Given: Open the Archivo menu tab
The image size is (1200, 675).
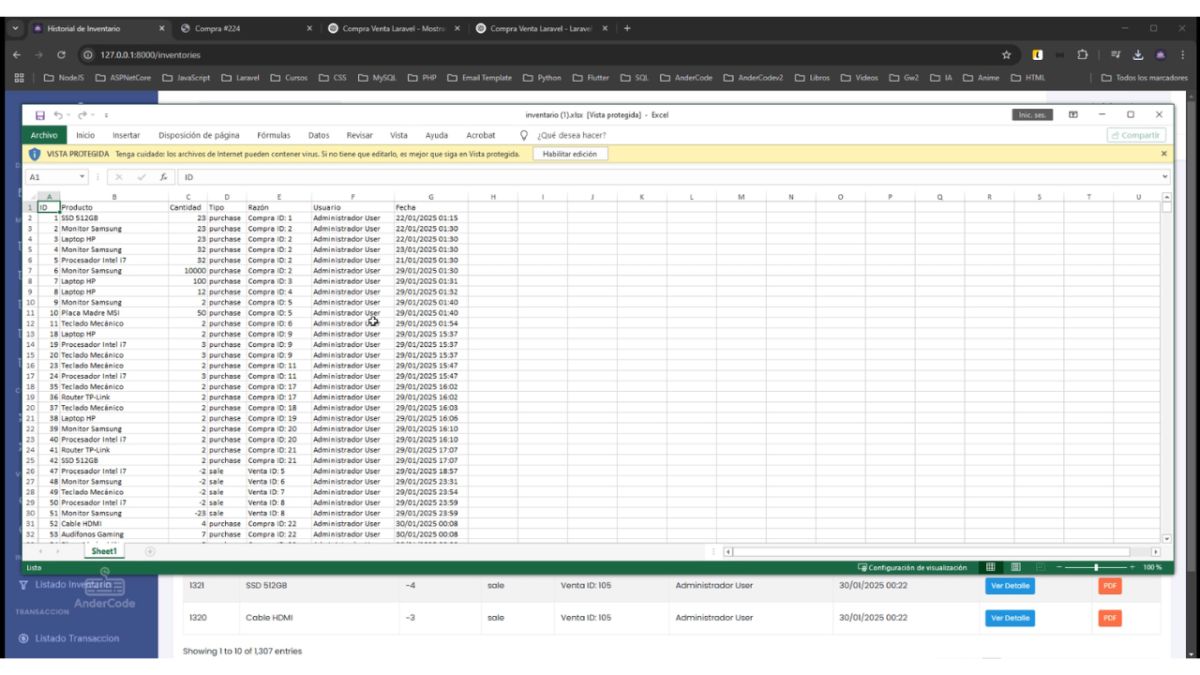Looking at the screenshot, I should 44,135.
